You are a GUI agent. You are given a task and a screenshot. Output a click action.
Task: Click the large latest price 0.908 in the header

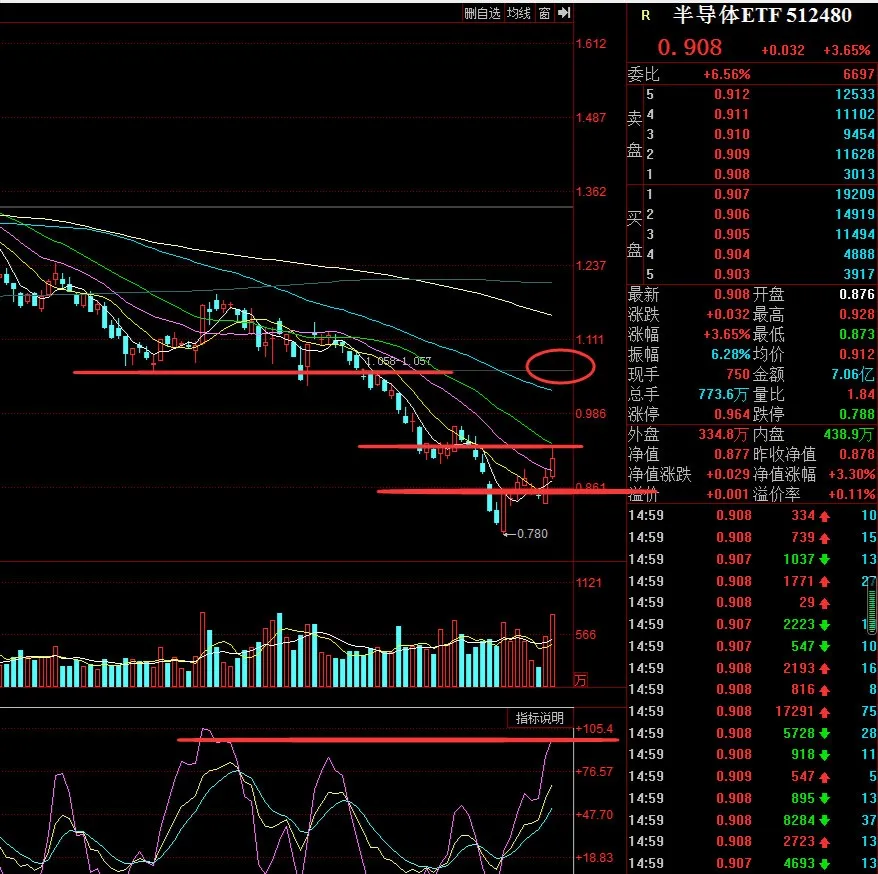pos(689,48)
